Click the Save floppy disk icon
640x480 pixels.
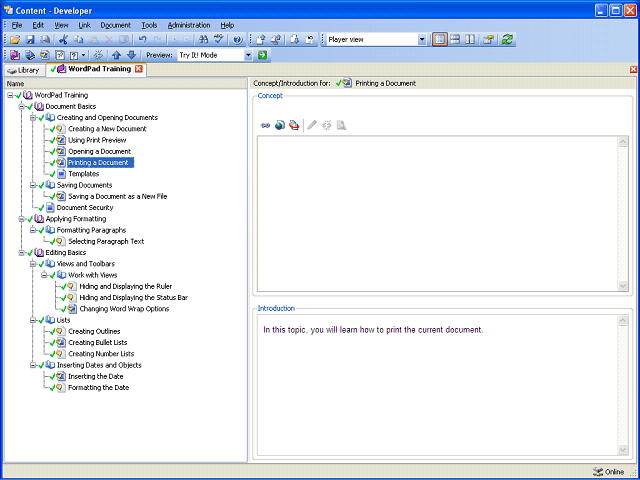click(x=30, y=40)
